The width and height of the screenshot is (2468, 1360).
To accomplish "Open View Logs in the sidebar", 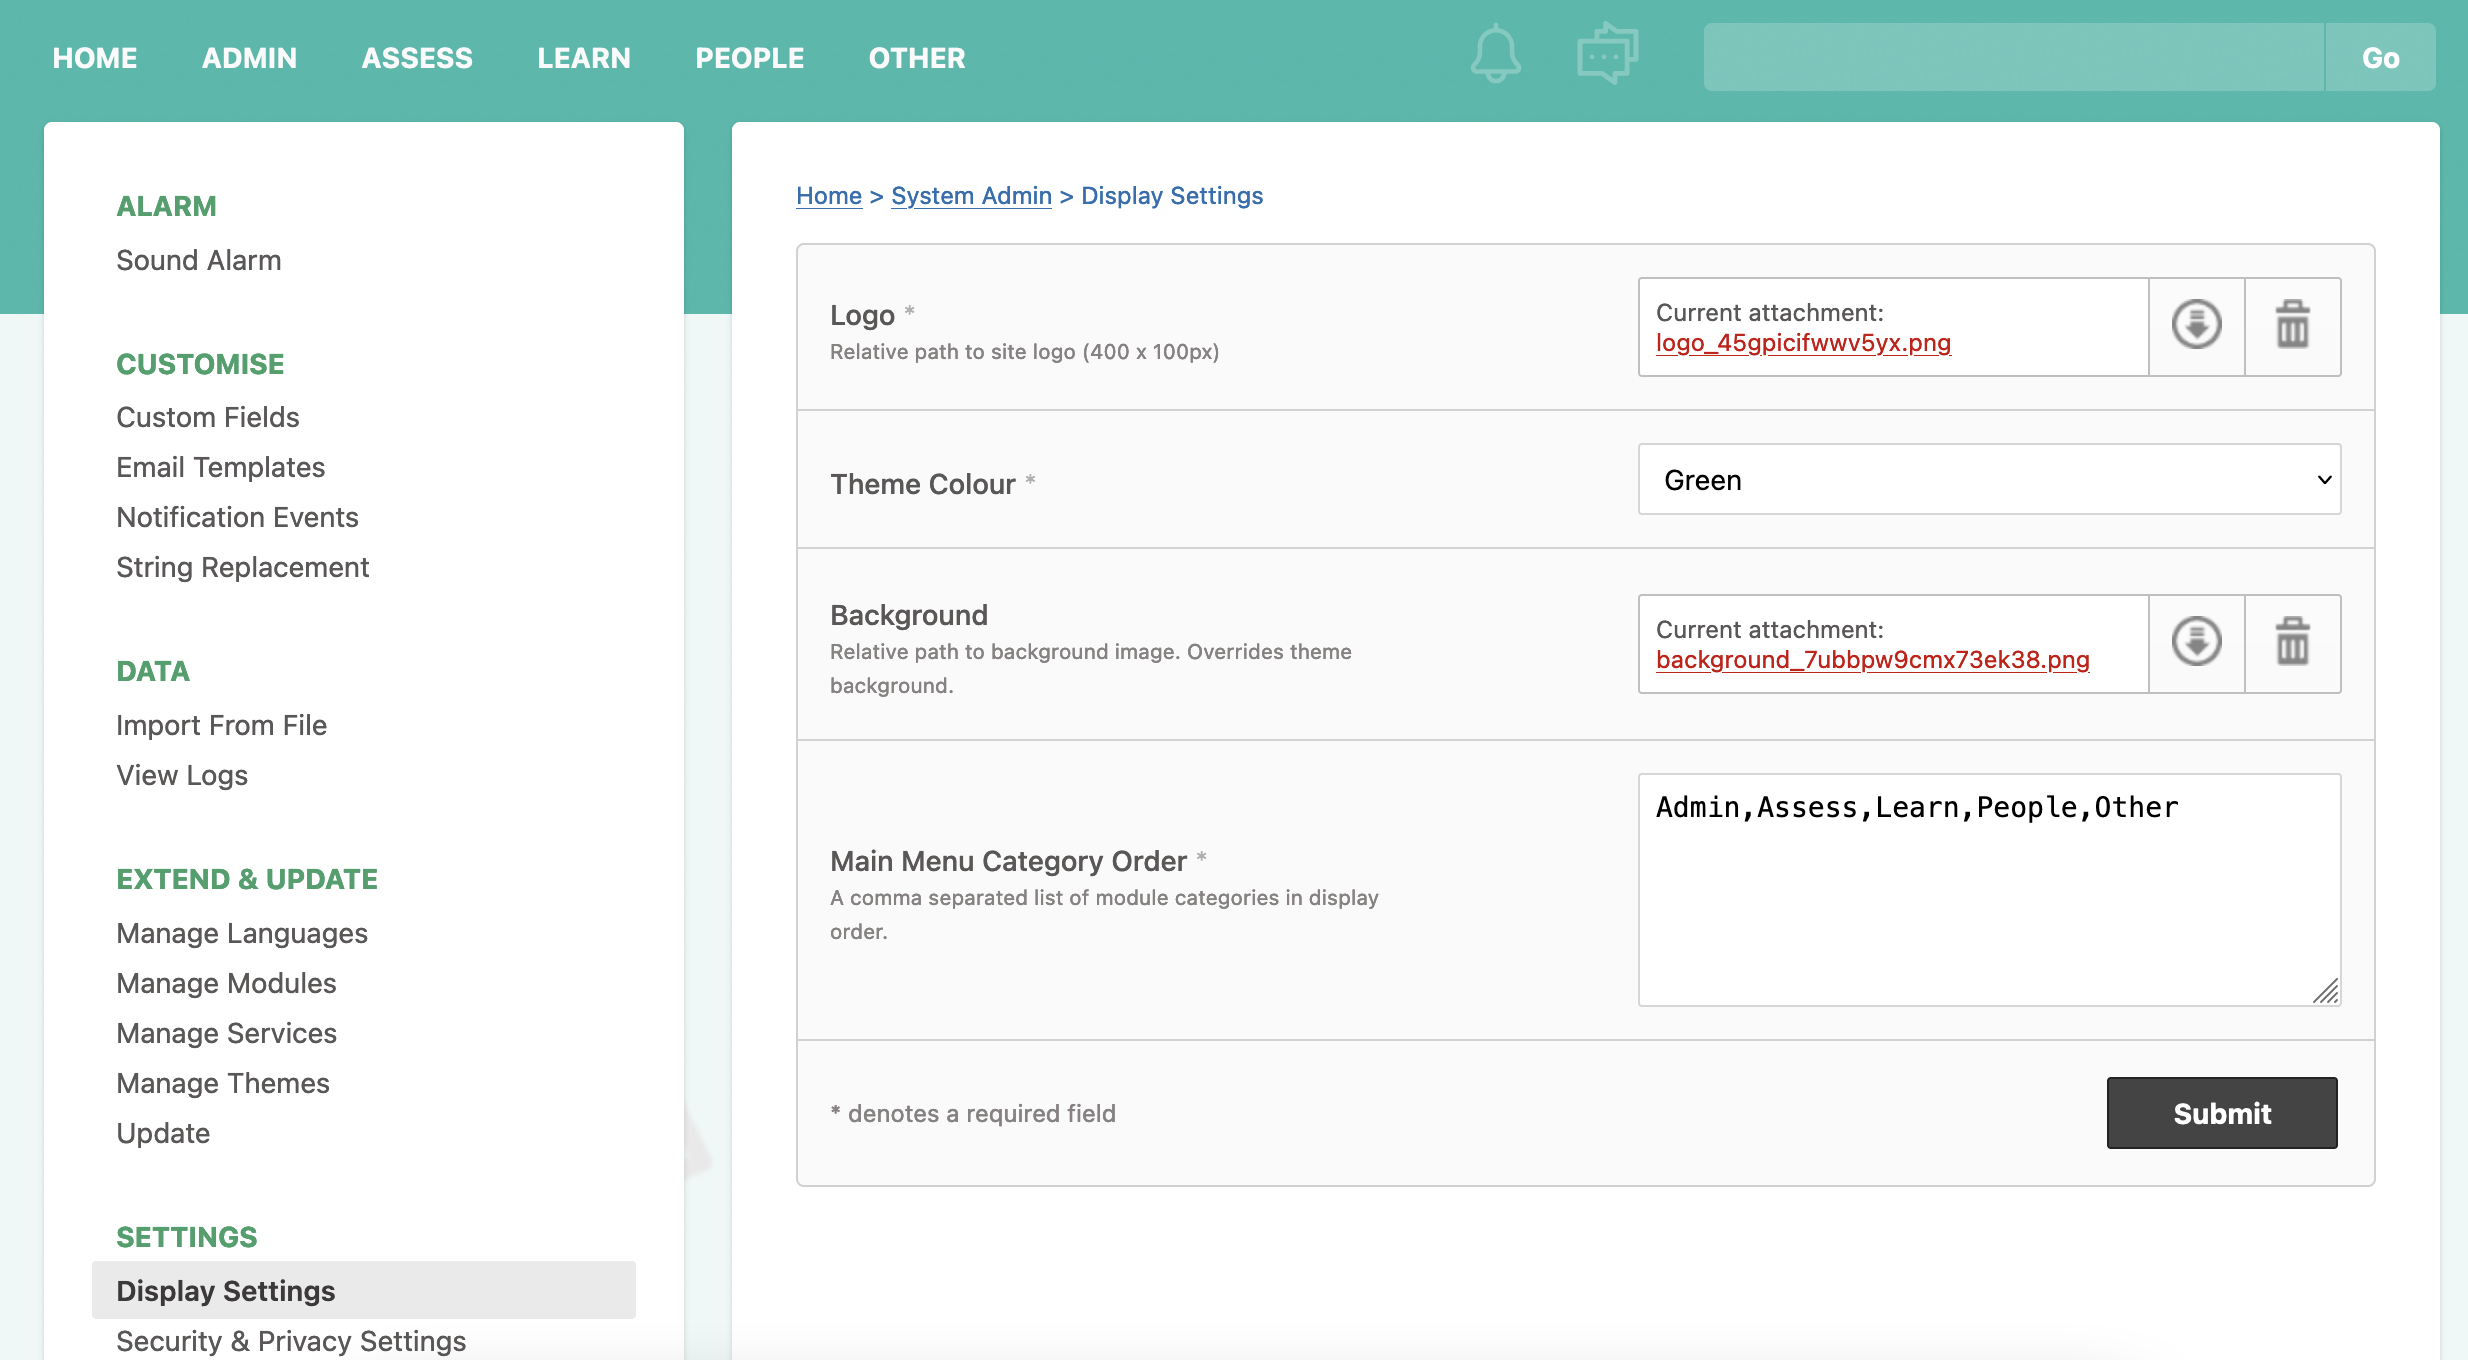I will [182, 775].
